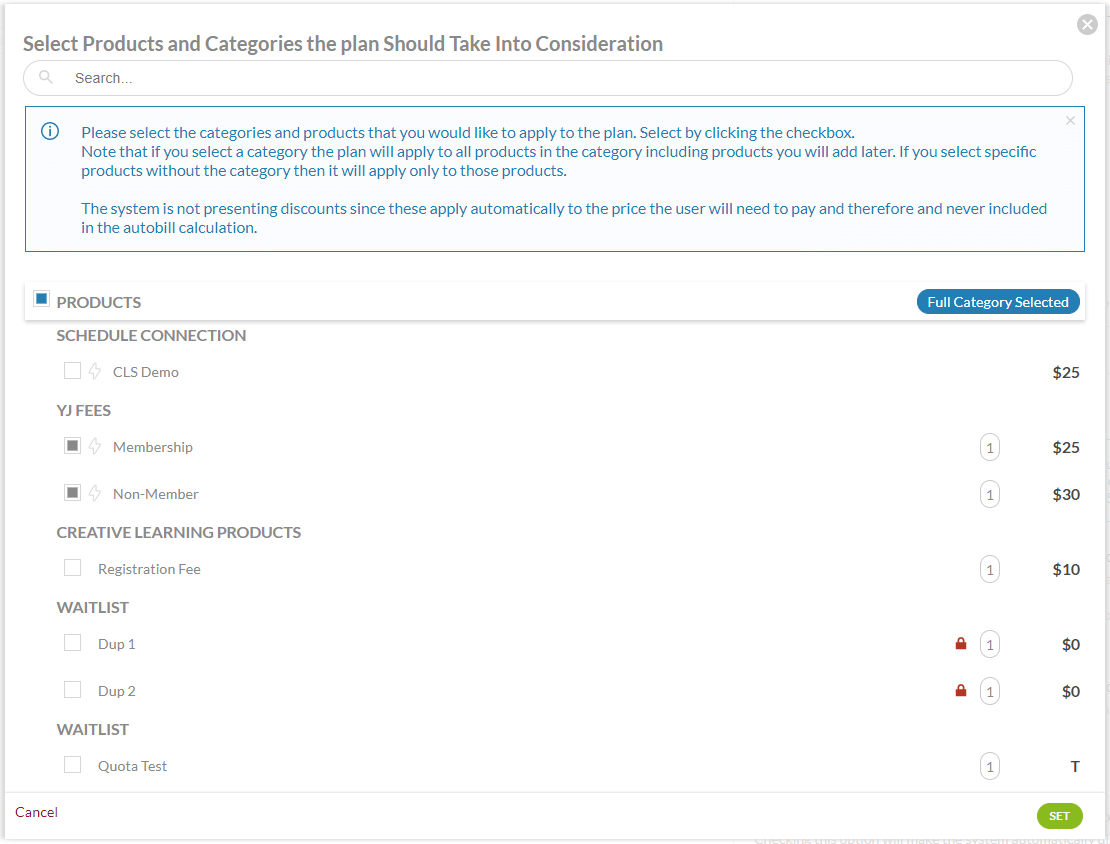Viewport: 1110px width, 844px height.
Task: Dismiss the info notice with its X
Action: (1070, 121)
